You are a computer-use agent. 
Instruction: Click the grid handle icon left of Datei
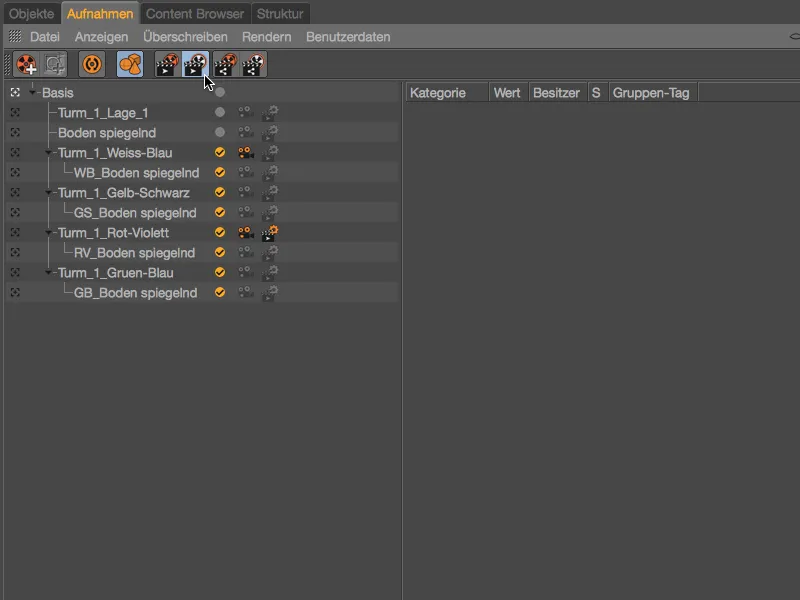15,36
